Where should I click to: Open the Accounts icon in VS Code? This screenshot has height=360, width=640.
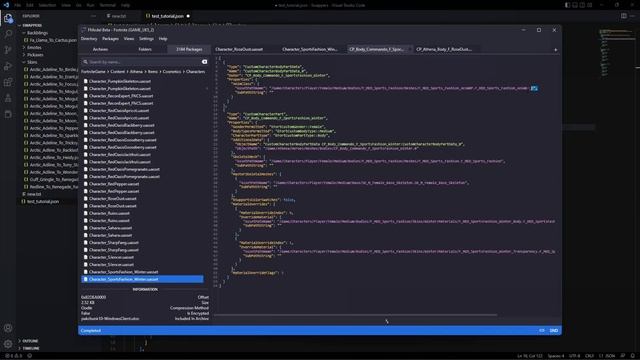[8, 328]
